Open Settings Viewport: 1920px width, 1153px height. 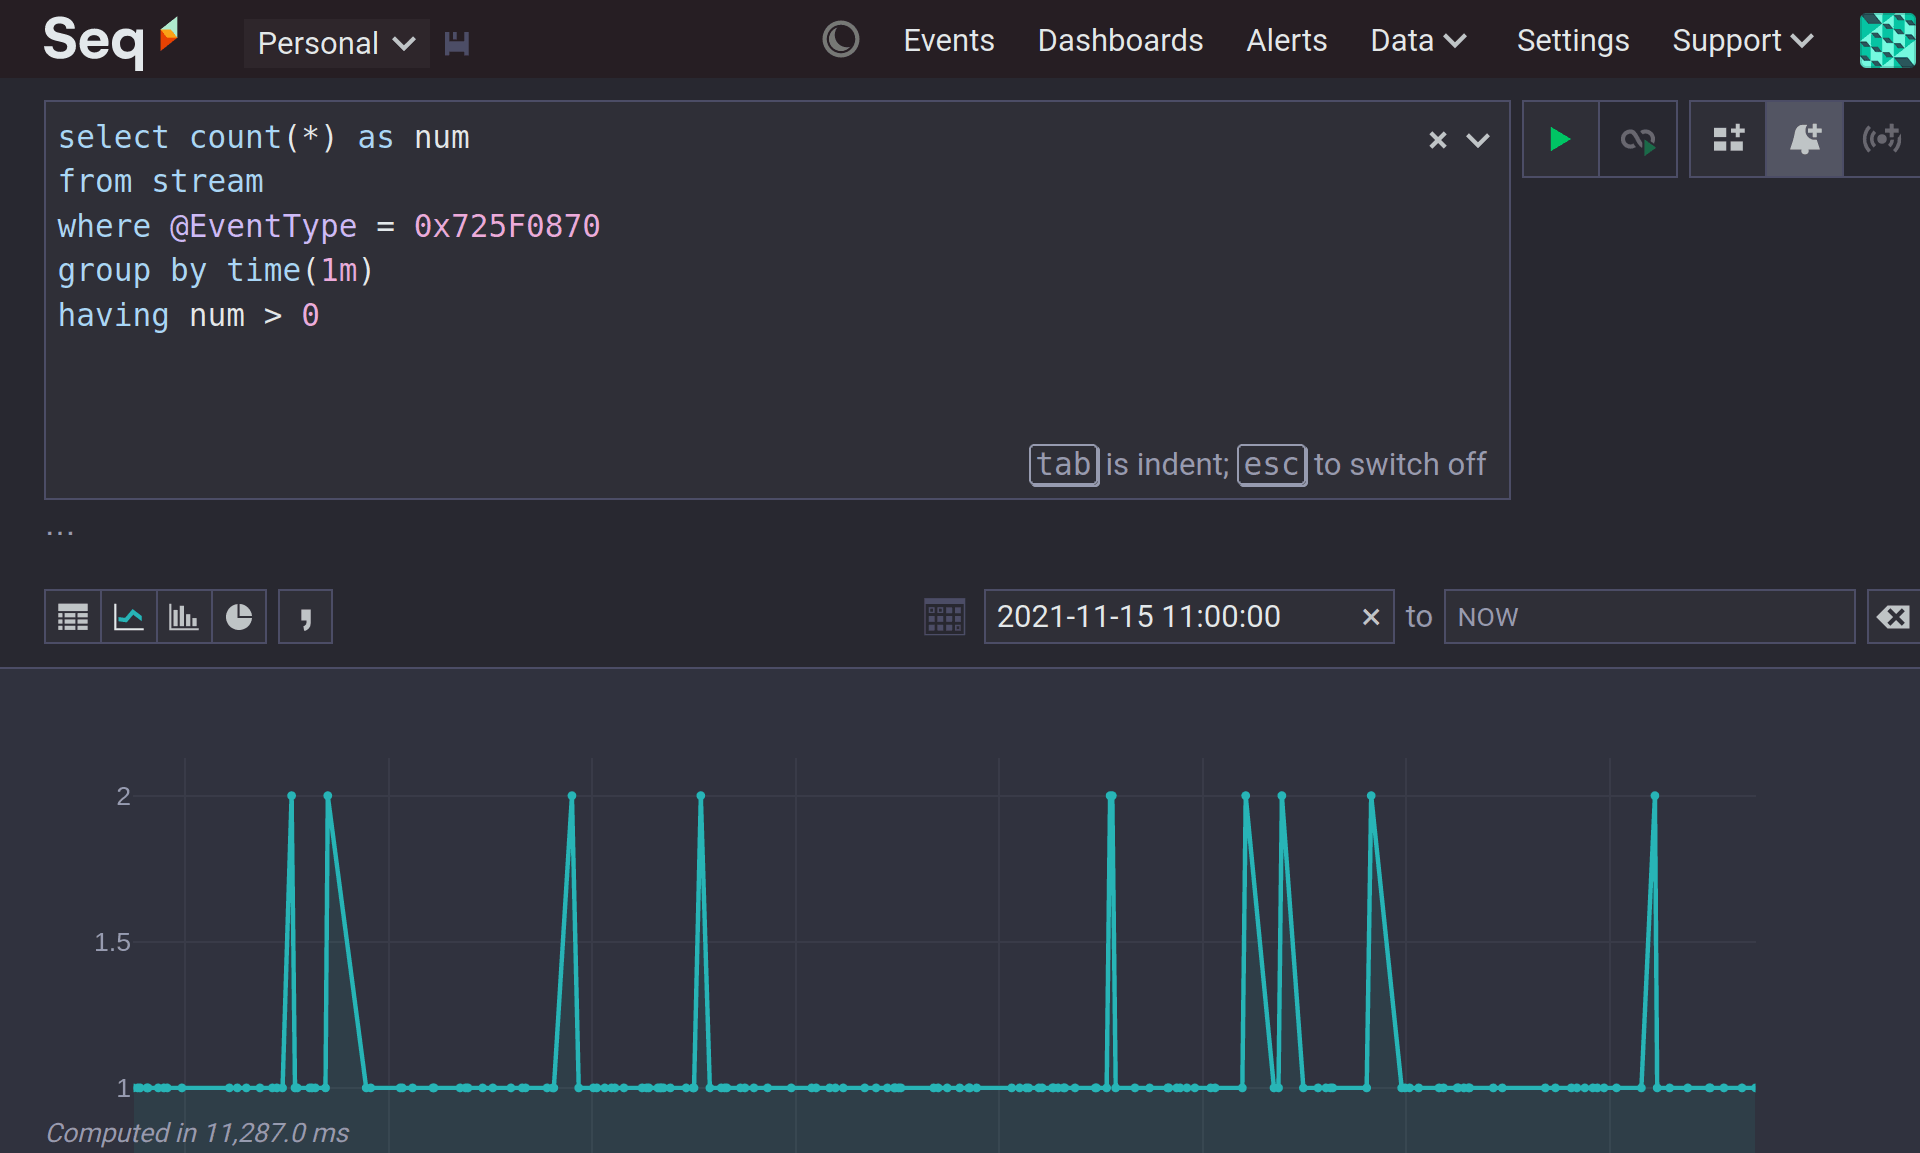click(x=1573, y=40)
